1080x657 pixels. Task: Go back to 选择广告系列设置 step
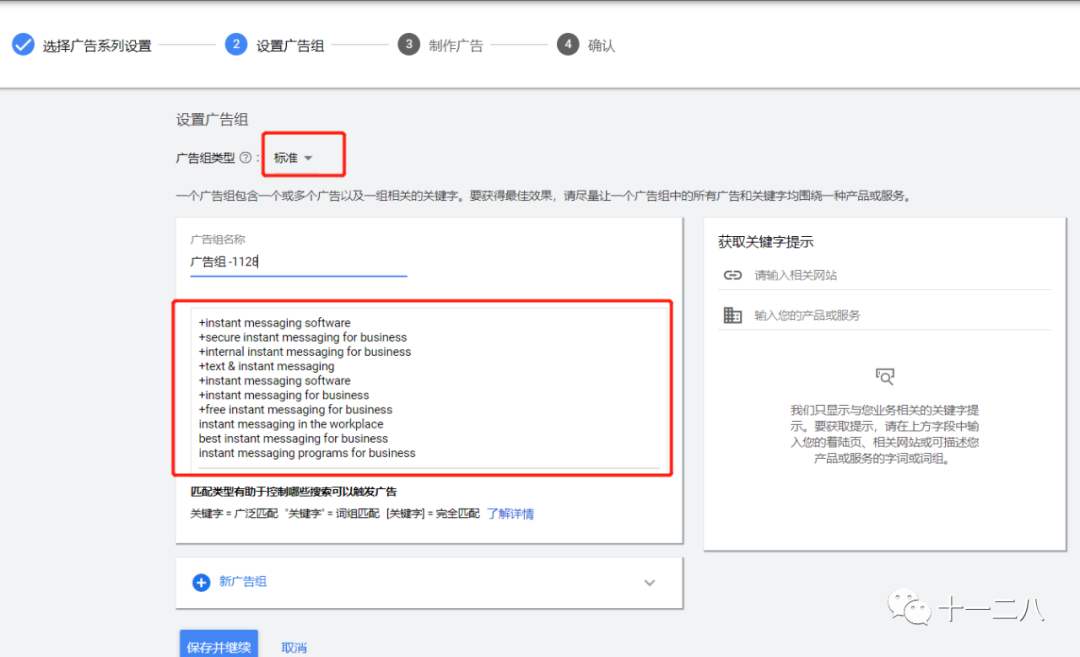pyautogui.click(x=97, y=44)
